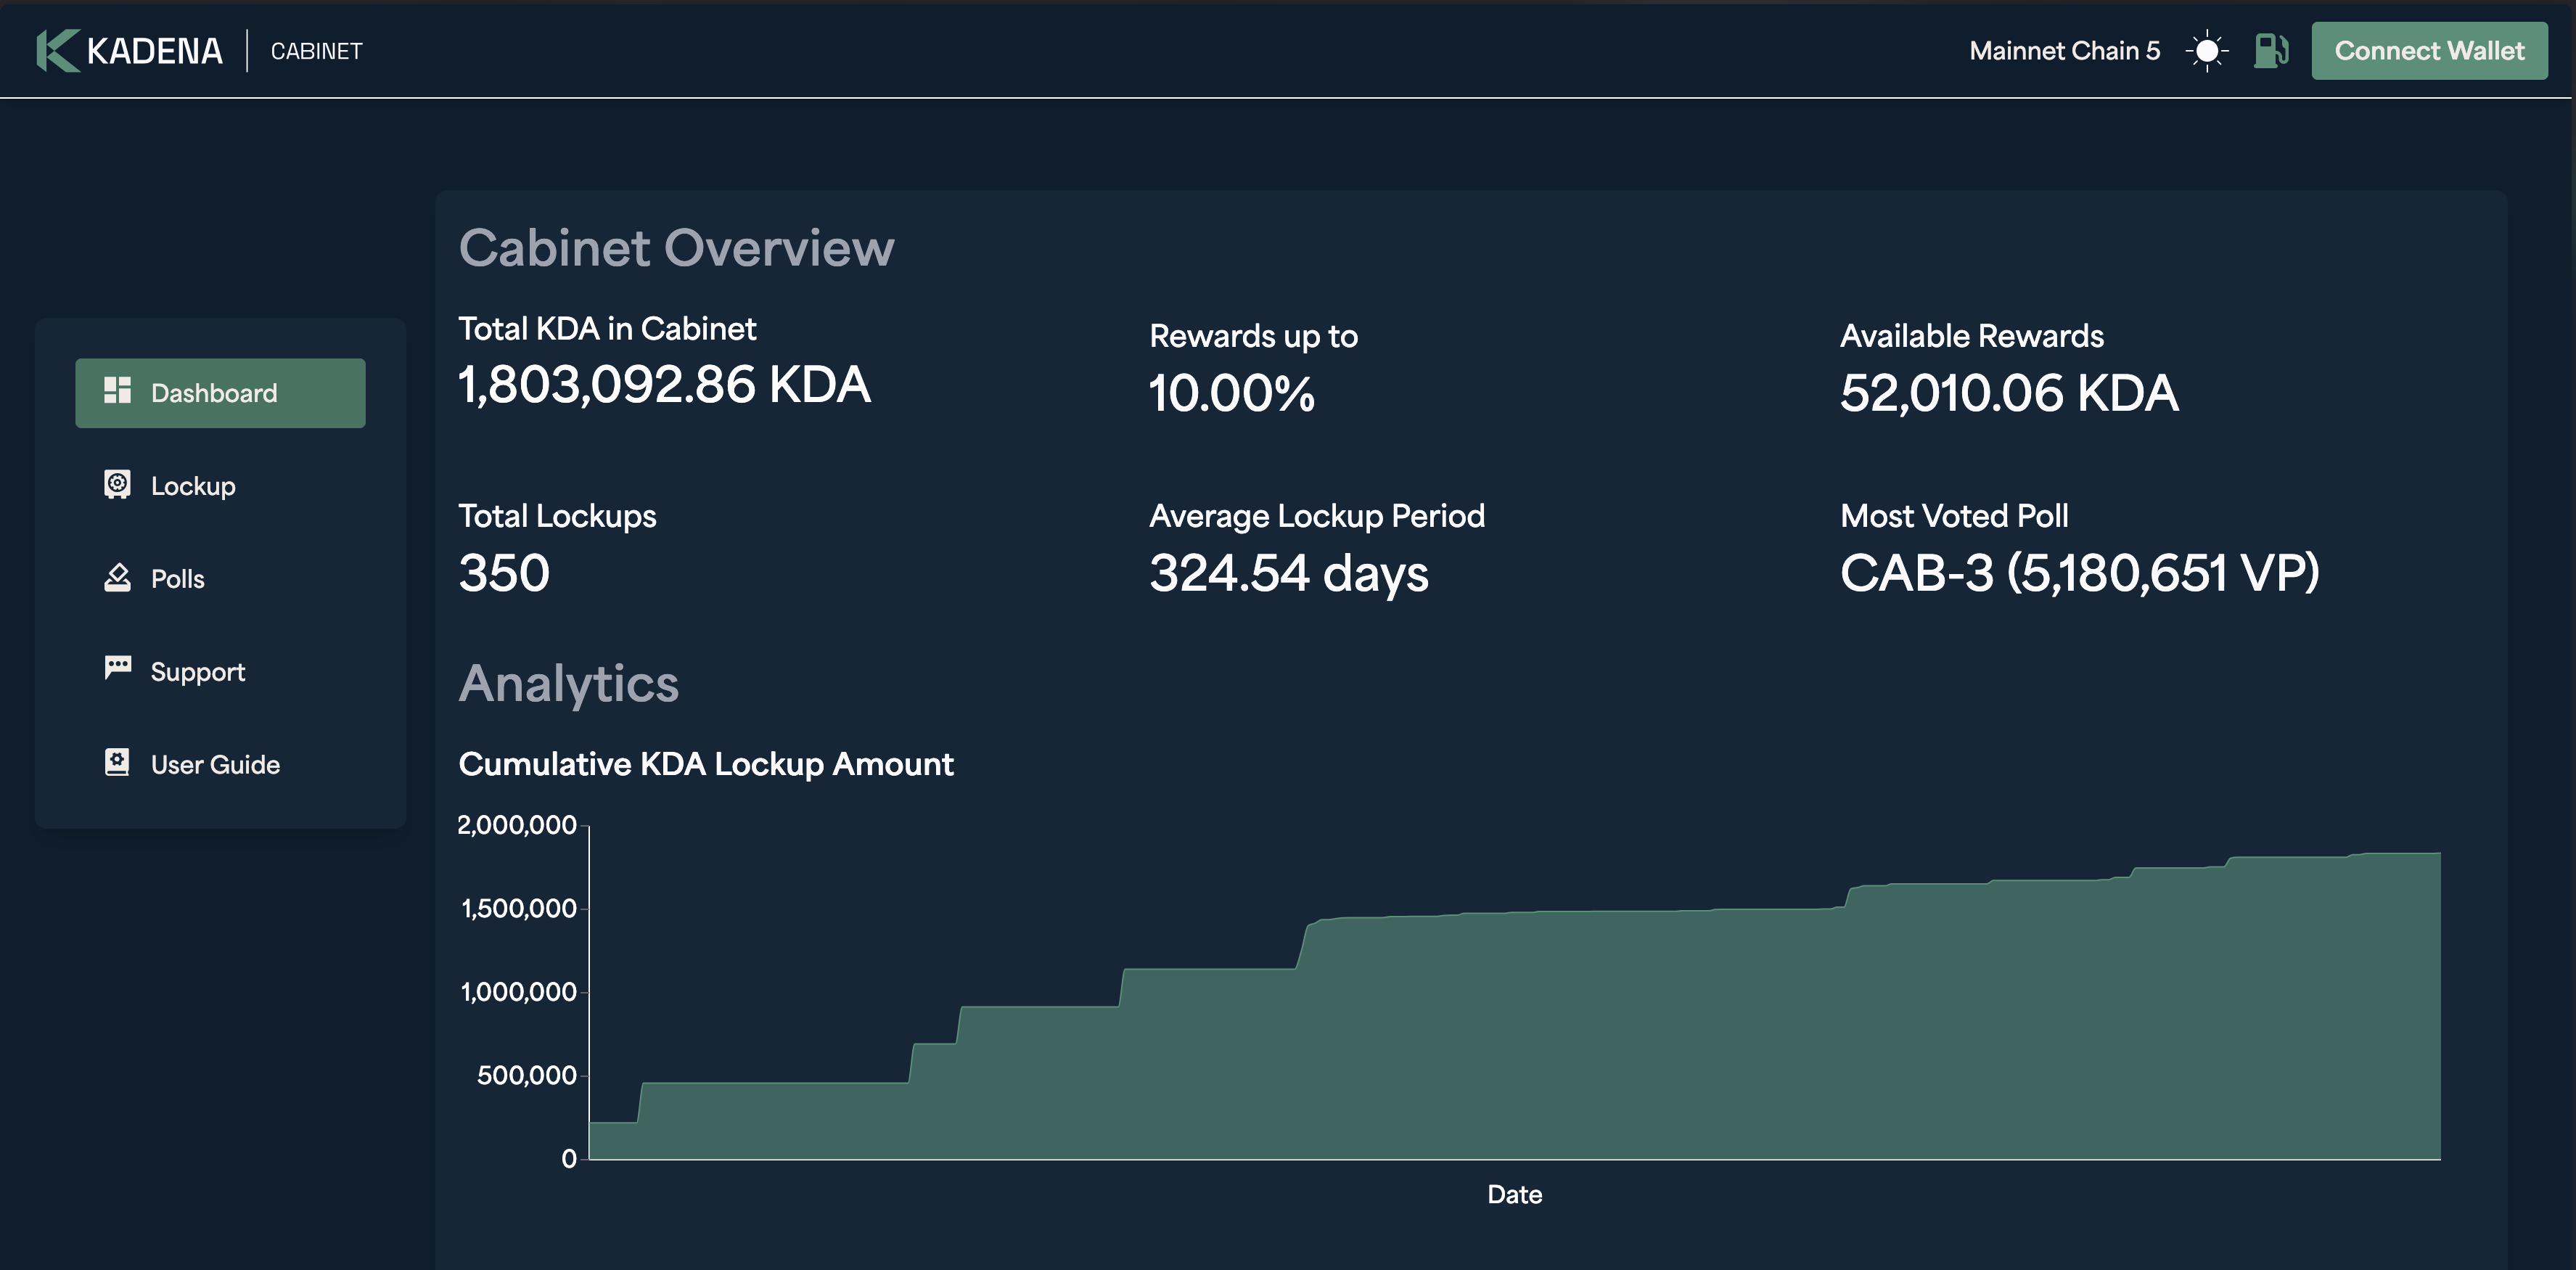Click the Available Rewards label

click(1972, 336)
